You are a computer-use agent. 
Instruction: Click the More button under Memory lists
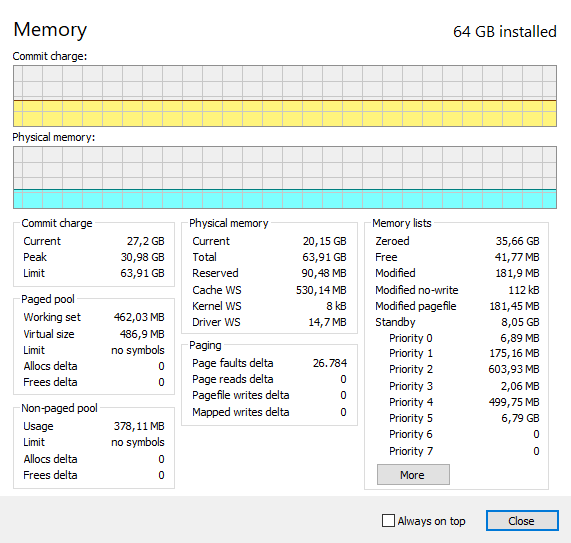(x=413, y=475)
